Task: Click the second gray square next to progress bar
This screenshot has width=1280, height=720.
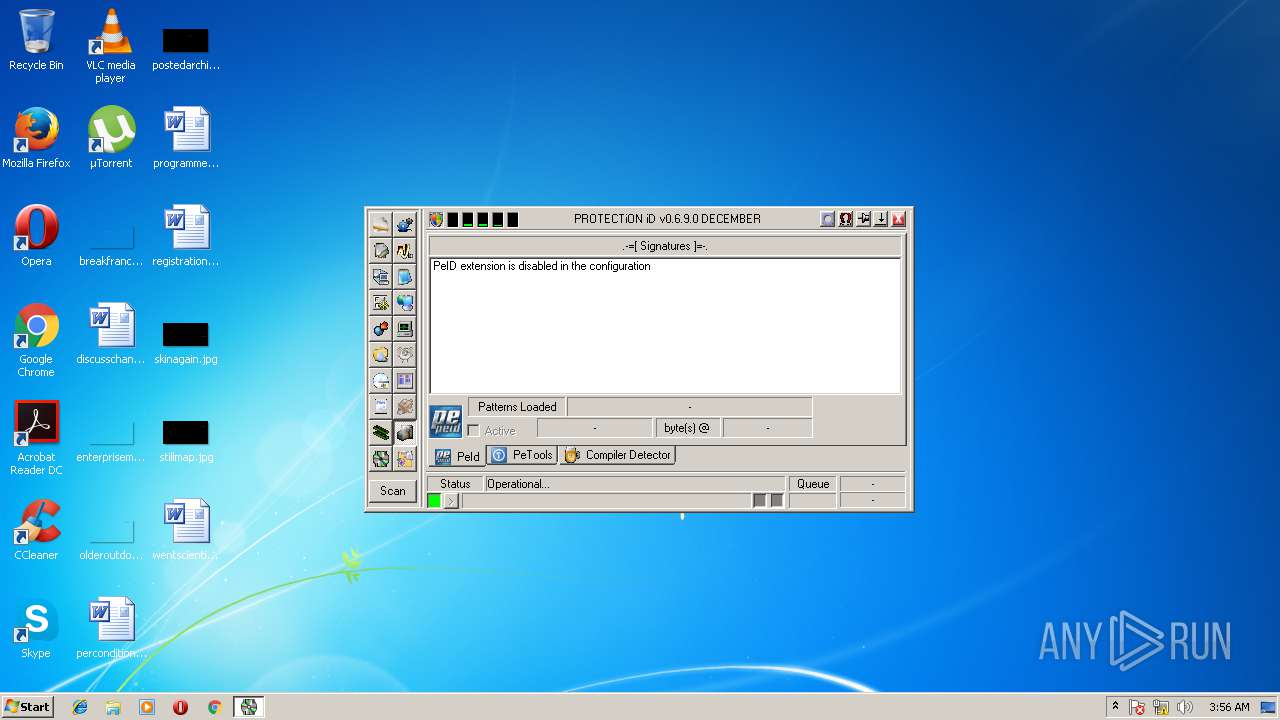Action: tap(777, 500)
